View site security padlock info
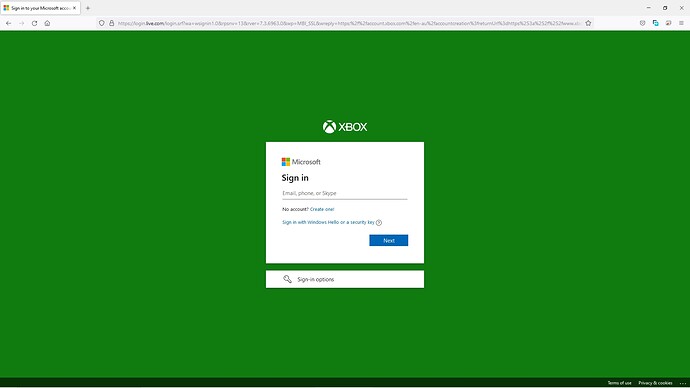 tap(112, 23)
